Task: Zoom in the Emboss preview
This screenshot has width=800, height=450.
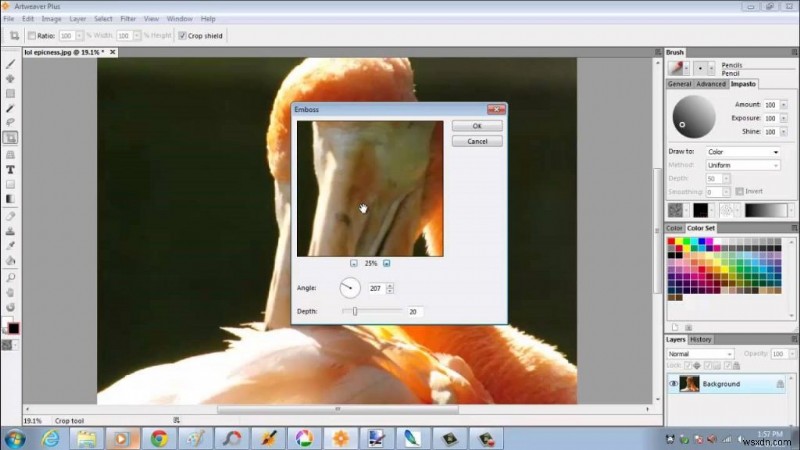Action: pyautogui.click(x=387, y=263)
